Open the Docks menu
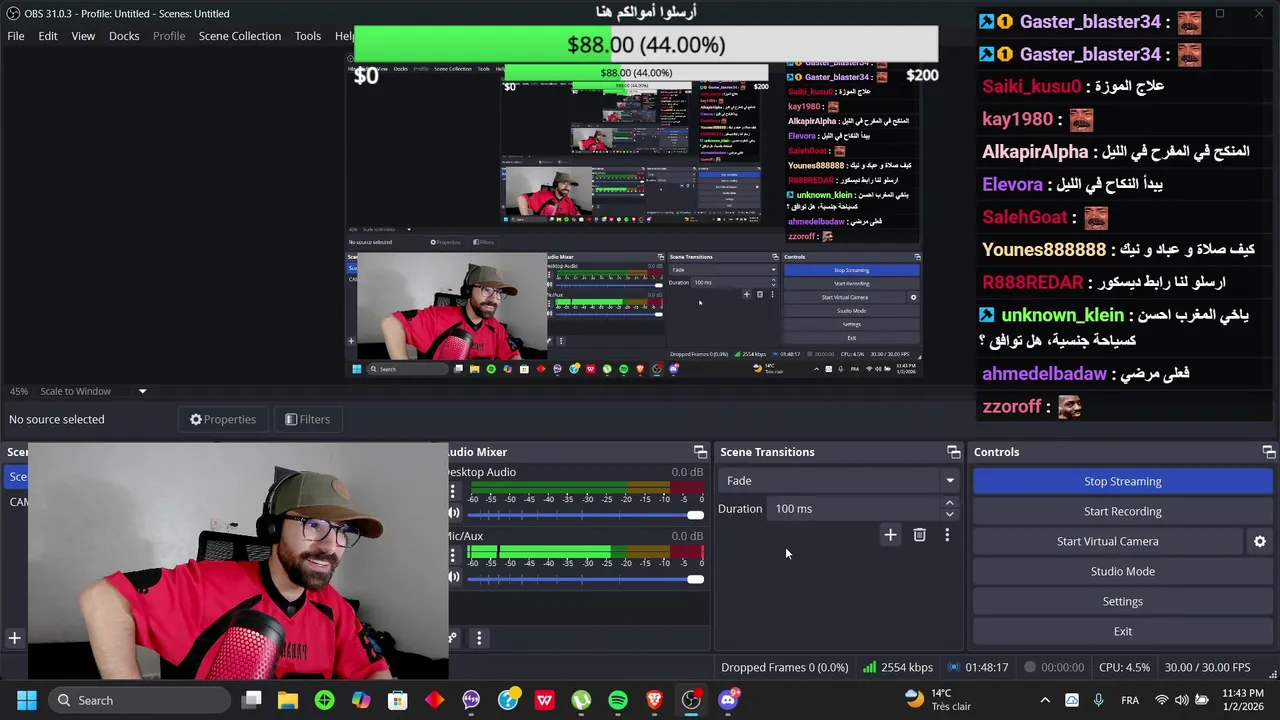 [124, 36]
